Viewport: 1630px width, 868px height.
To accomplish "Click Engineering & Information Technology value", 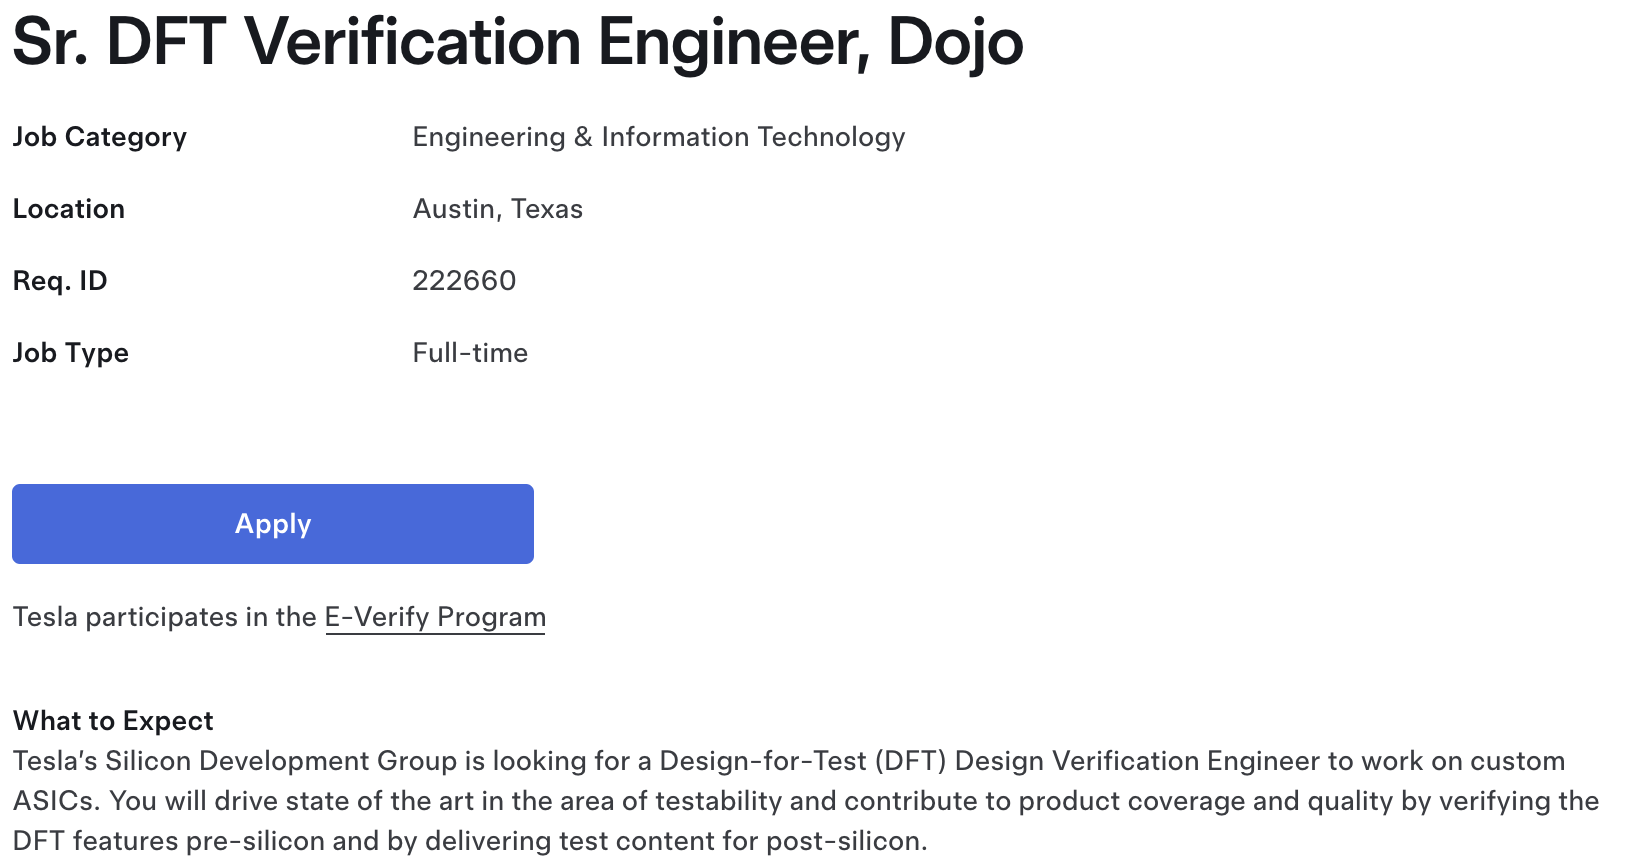I will [x=659, y=137].
